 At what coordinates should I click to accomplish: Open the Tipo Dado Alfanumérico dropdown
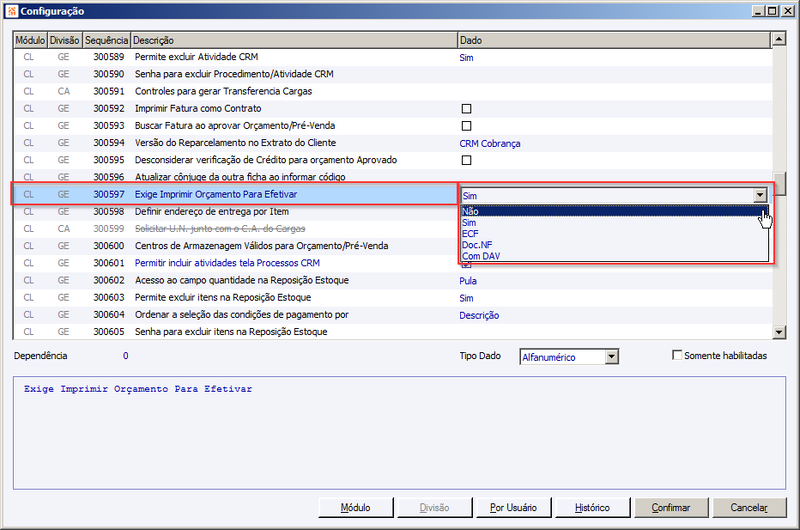pos(612,357)
